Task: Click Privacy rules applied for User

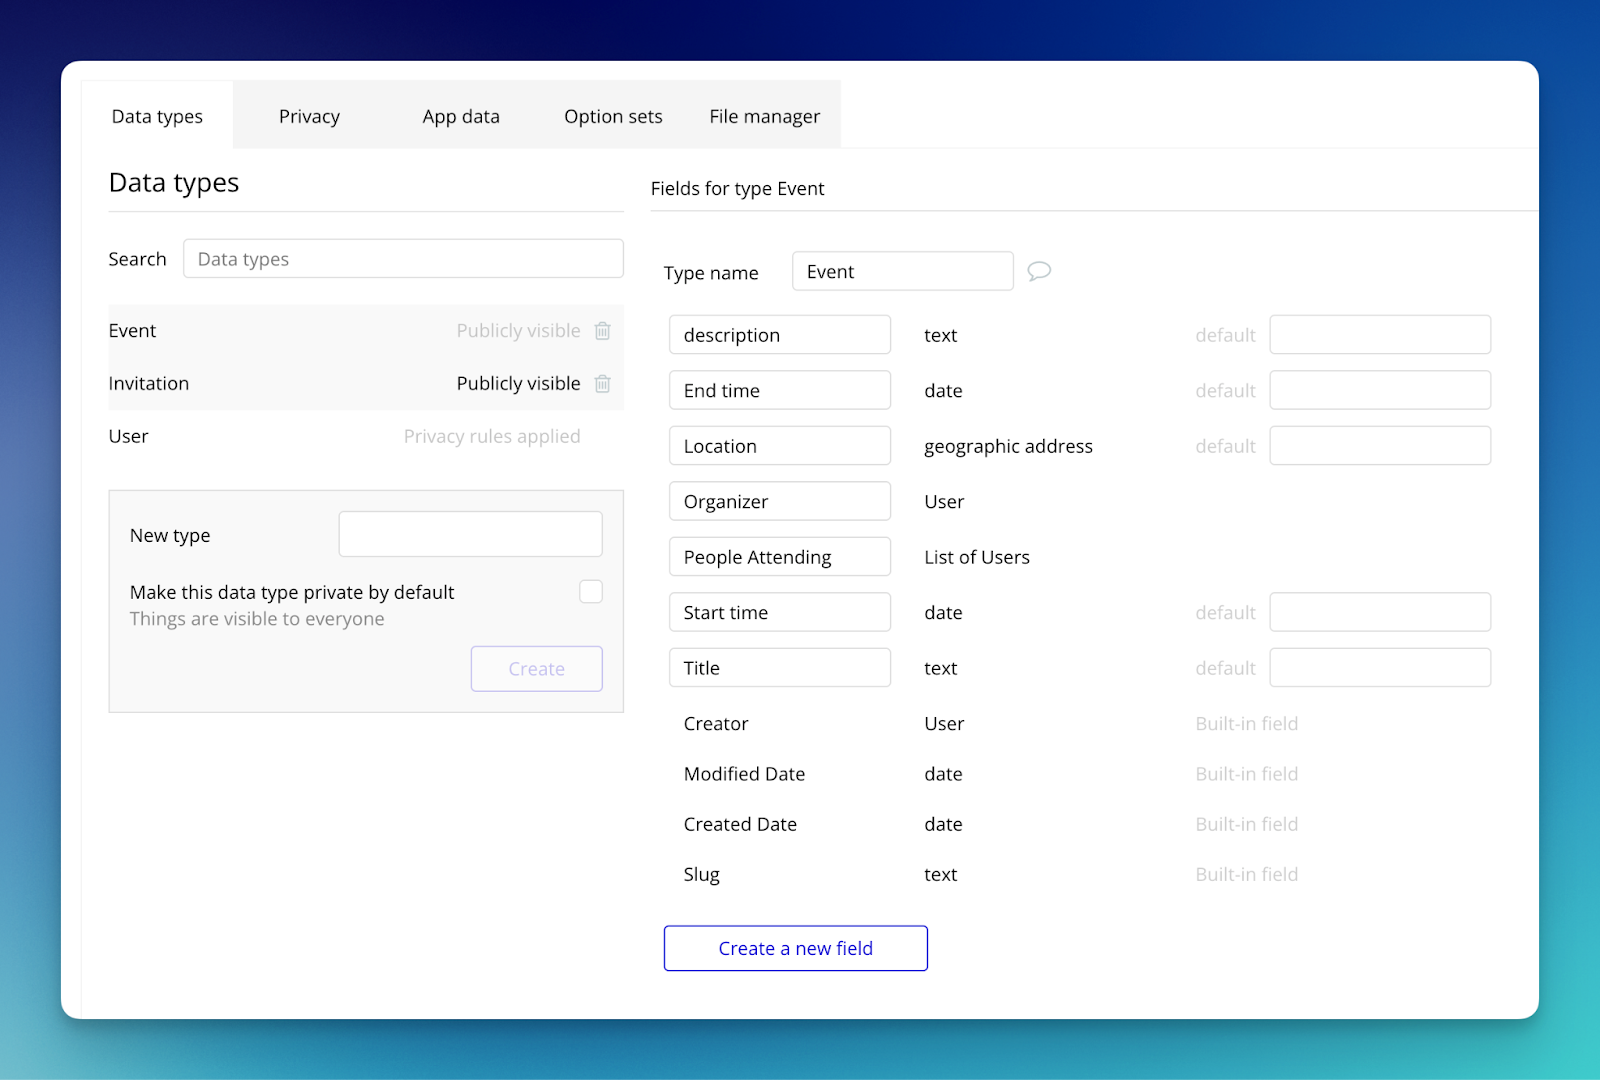Action: click(x=492, y=437)
